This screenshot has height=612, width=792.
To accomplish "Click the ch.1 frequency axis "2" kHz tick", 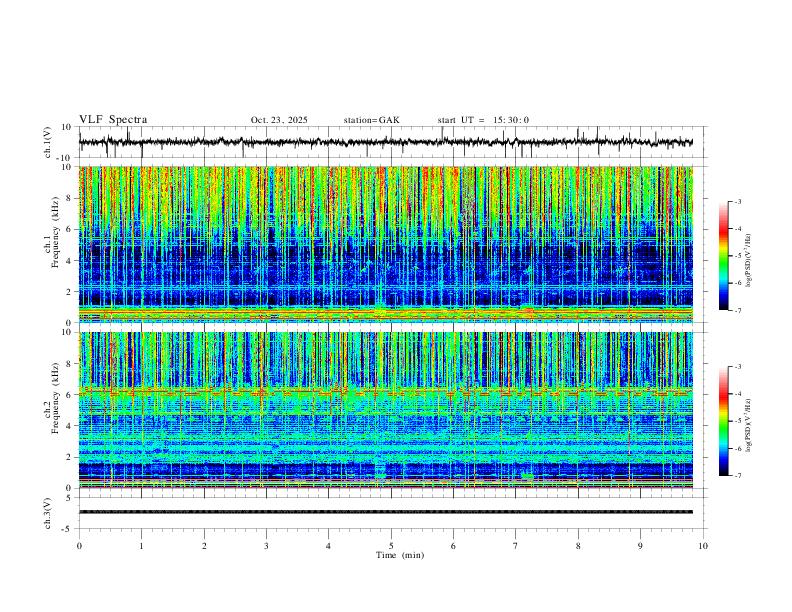I will tap(70, 291).
